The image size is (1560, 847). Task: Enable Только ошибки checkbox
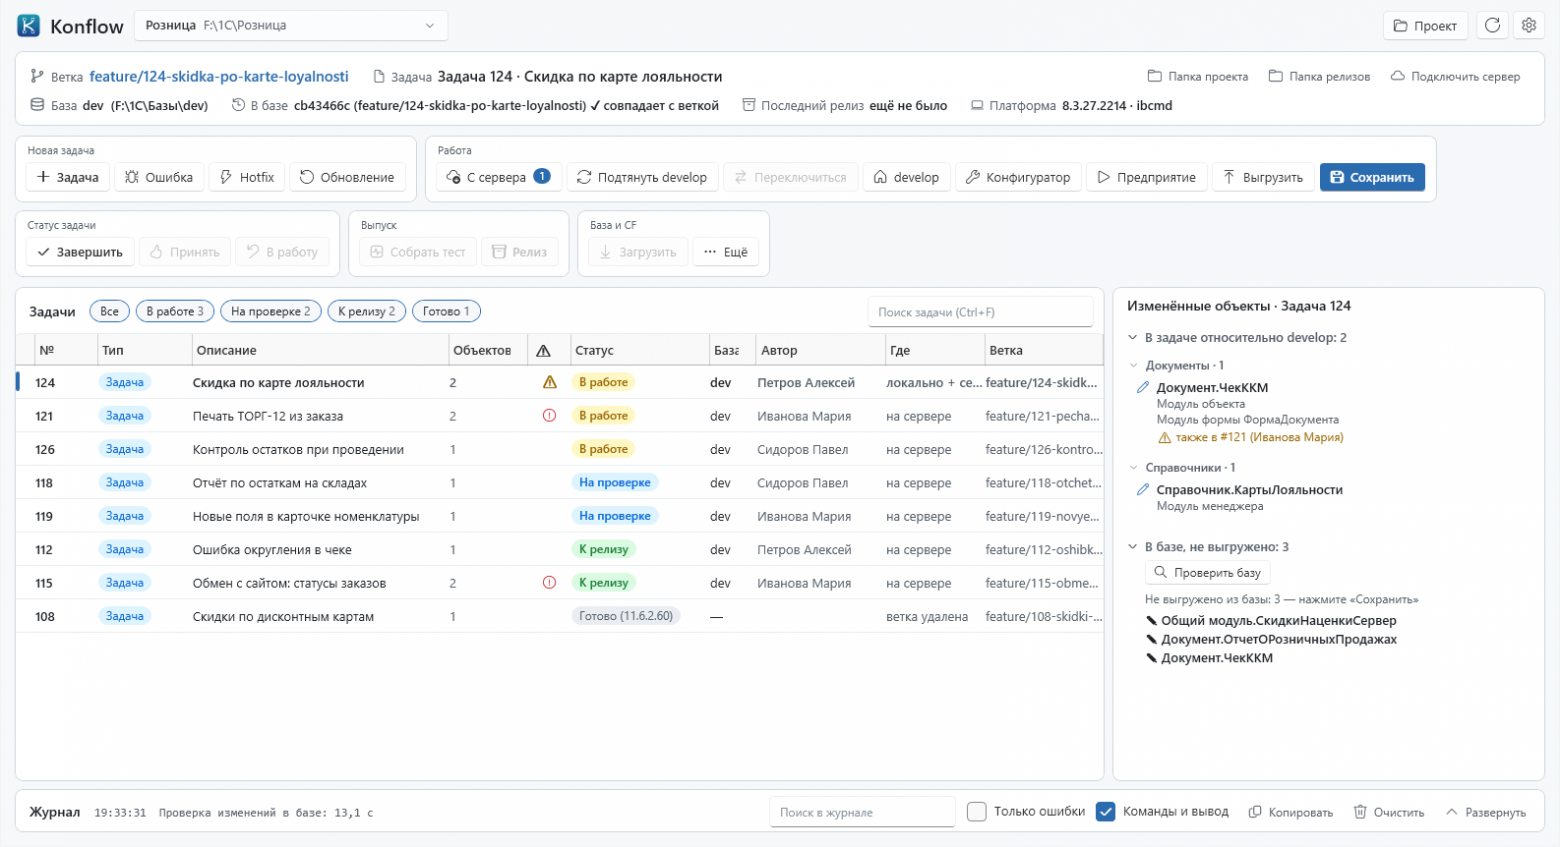(x=977, y=812)
